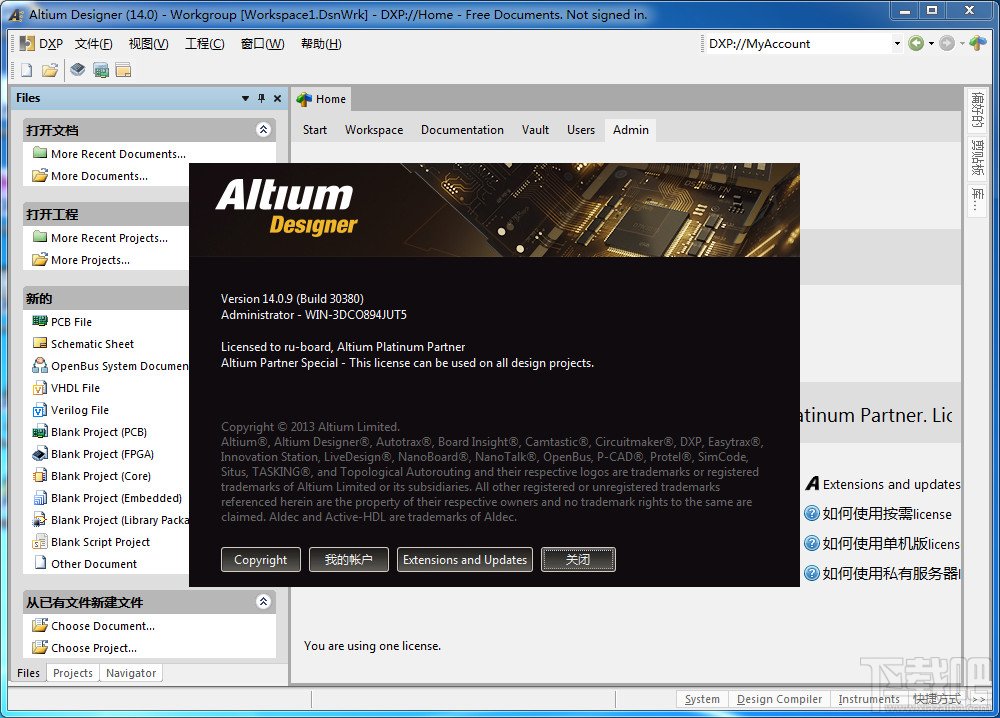Click Choose Document... link

pyautogui.click(x=102, y=626)
